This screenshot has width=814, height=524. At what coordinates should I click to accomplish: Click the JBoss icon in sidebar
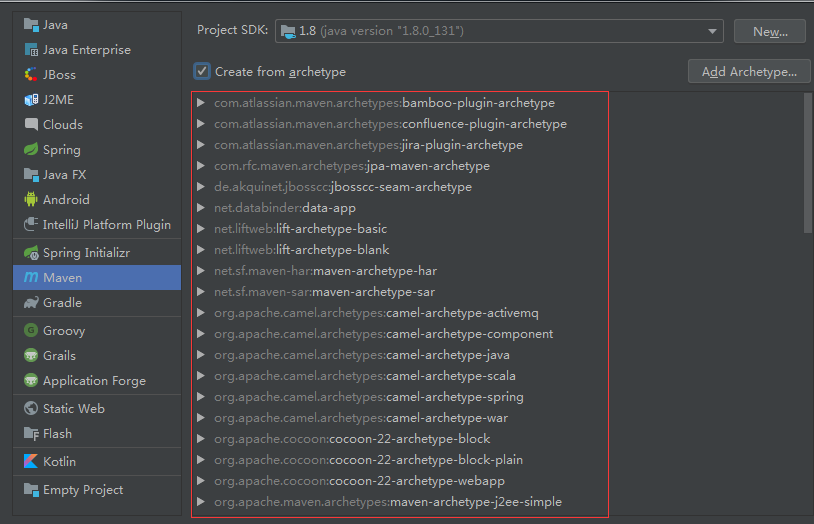[x=31, y=75]
